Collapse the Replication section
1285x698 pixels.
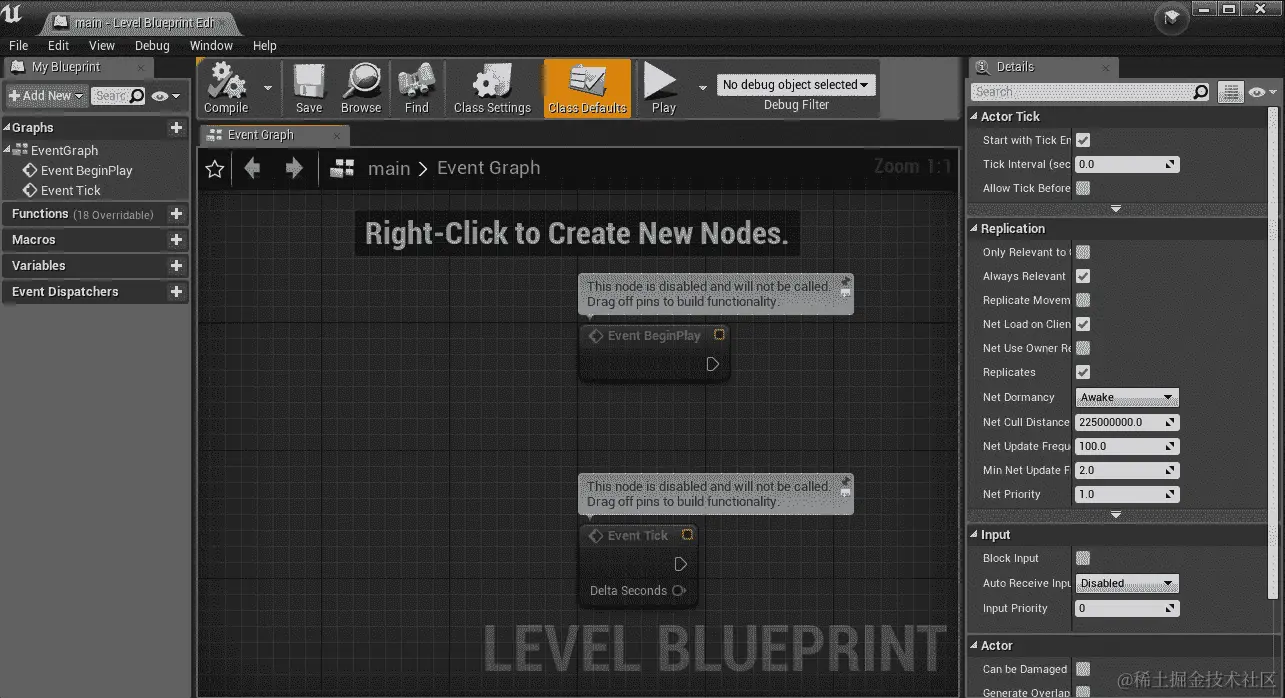975,229
